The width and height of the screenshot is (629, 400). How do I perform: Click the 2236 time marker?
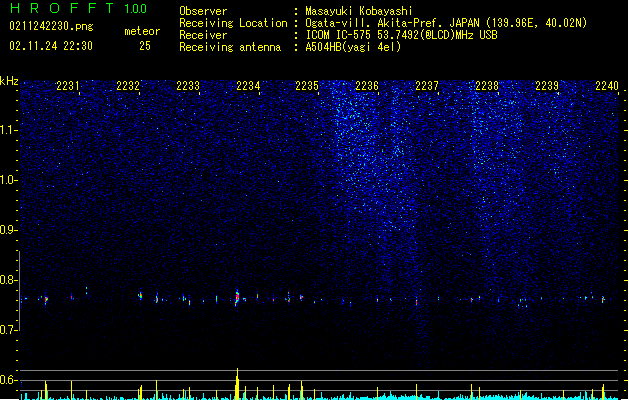(x=367, y=86)
